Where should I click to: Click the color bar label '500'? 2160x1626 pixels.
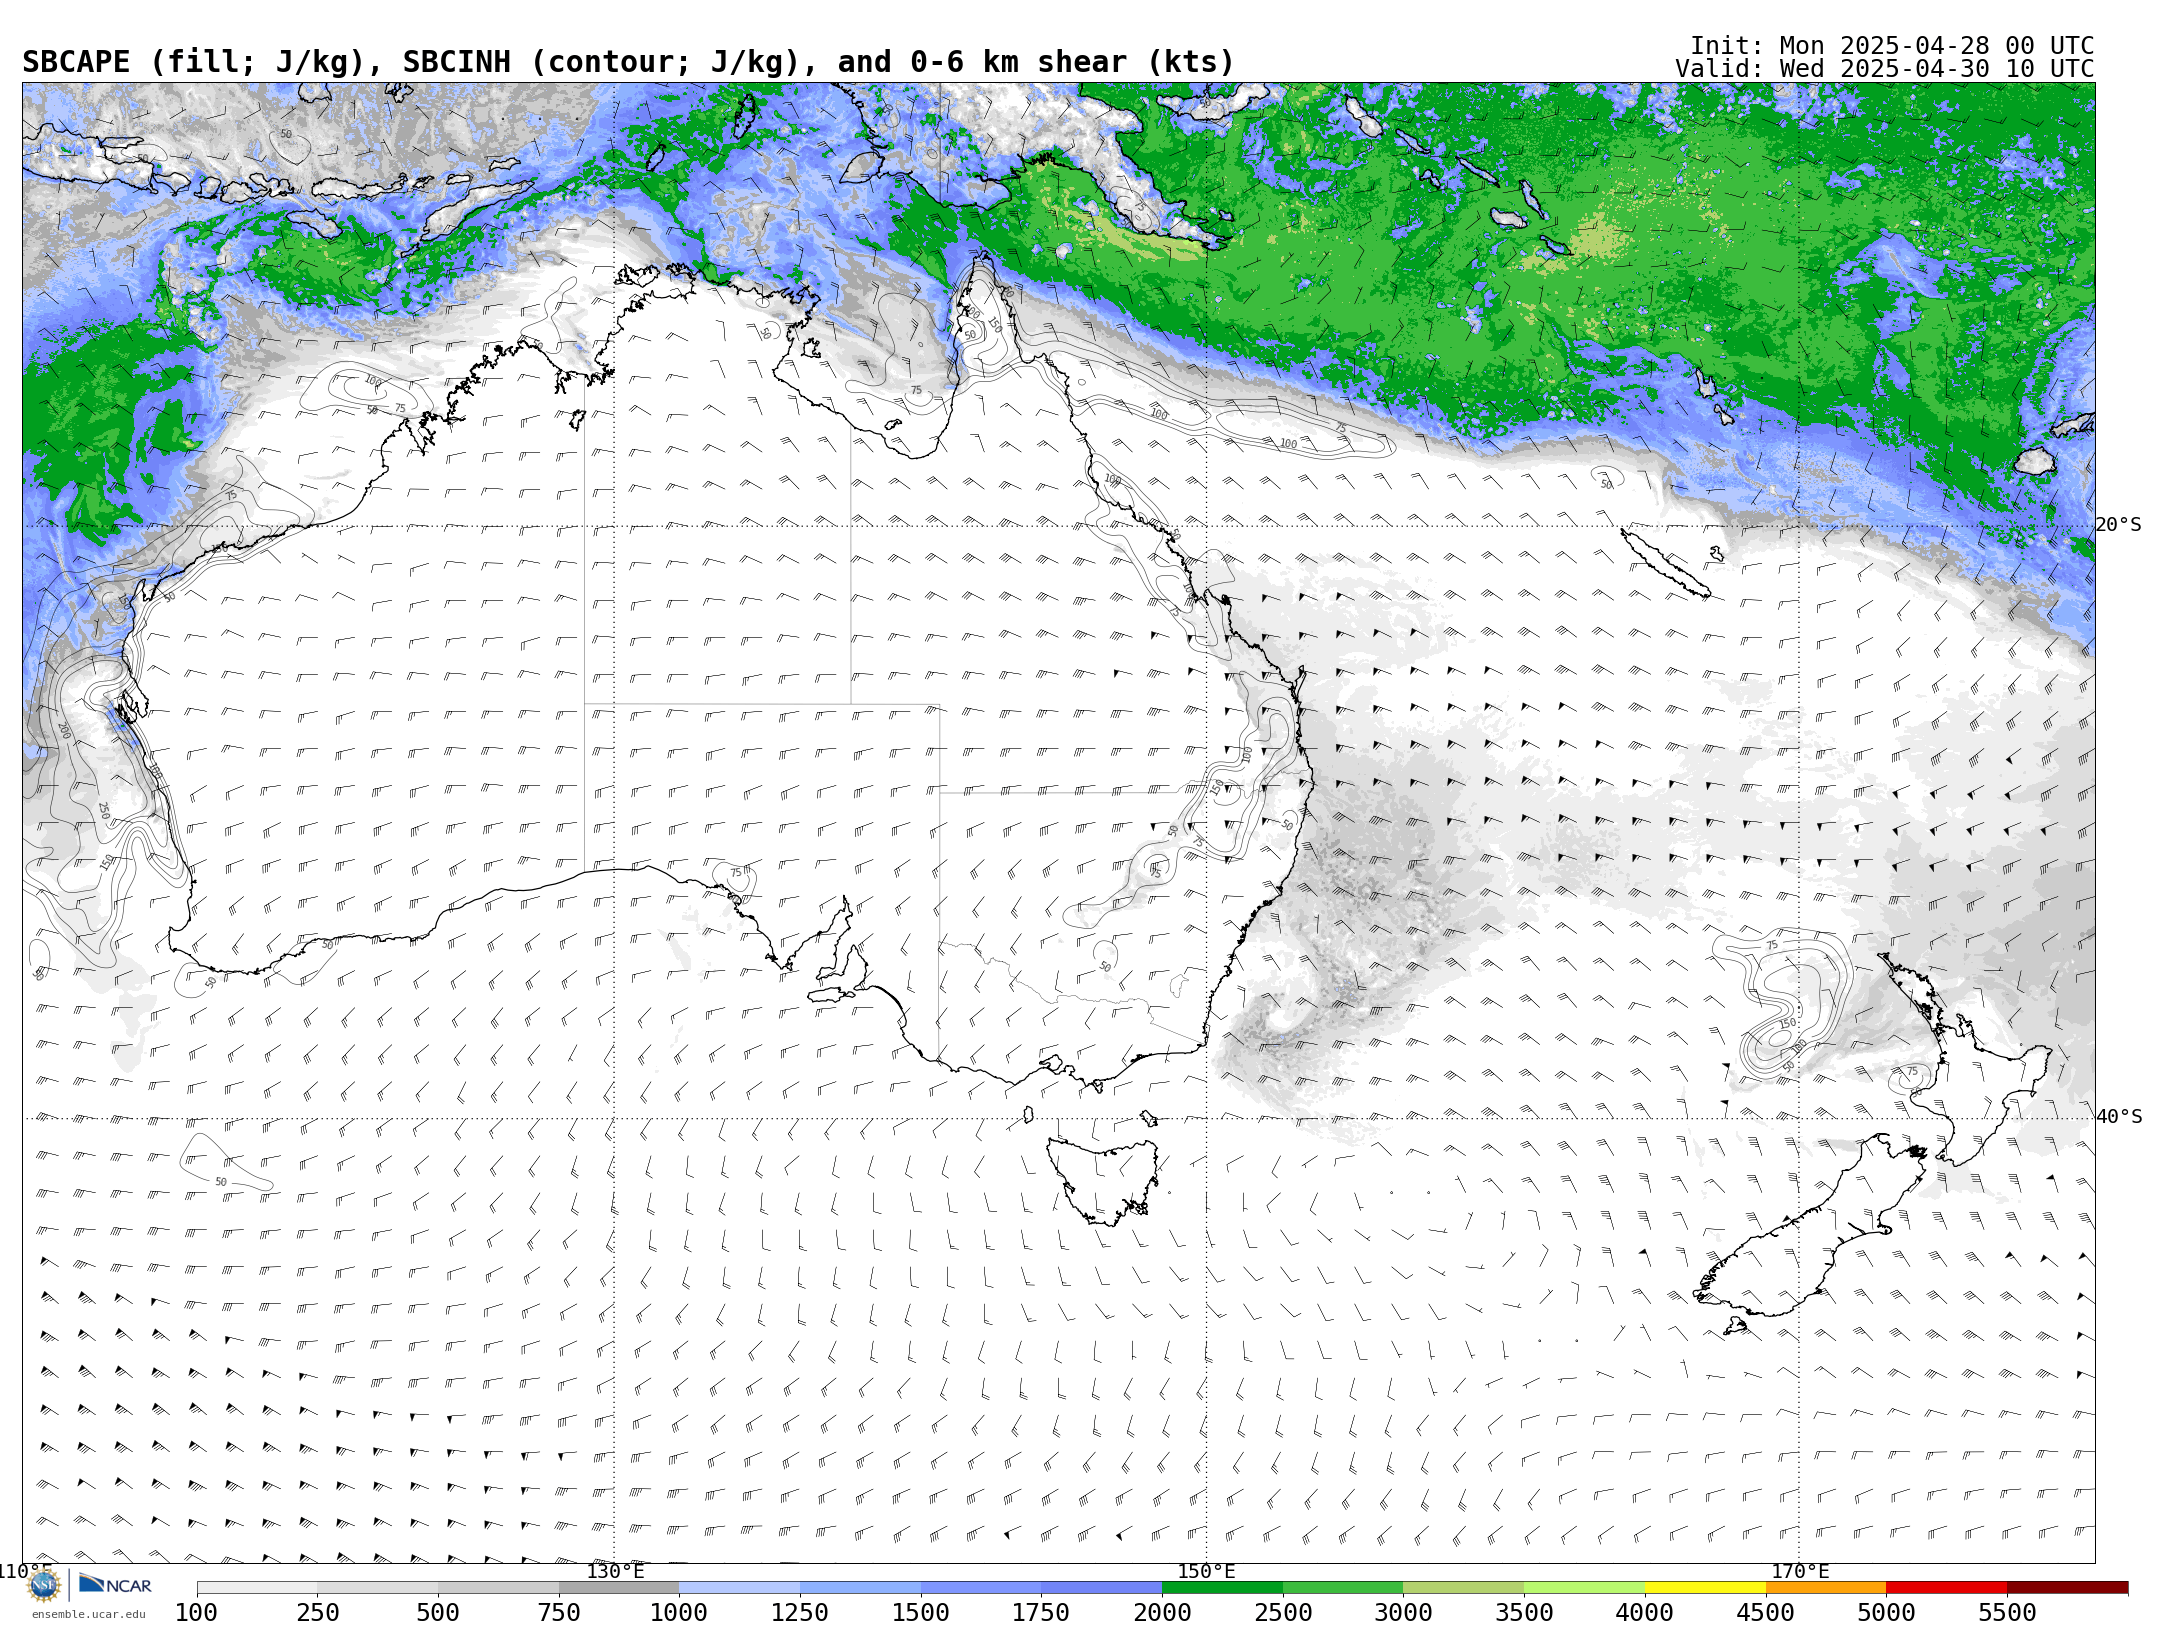[x=438, y=1613]
